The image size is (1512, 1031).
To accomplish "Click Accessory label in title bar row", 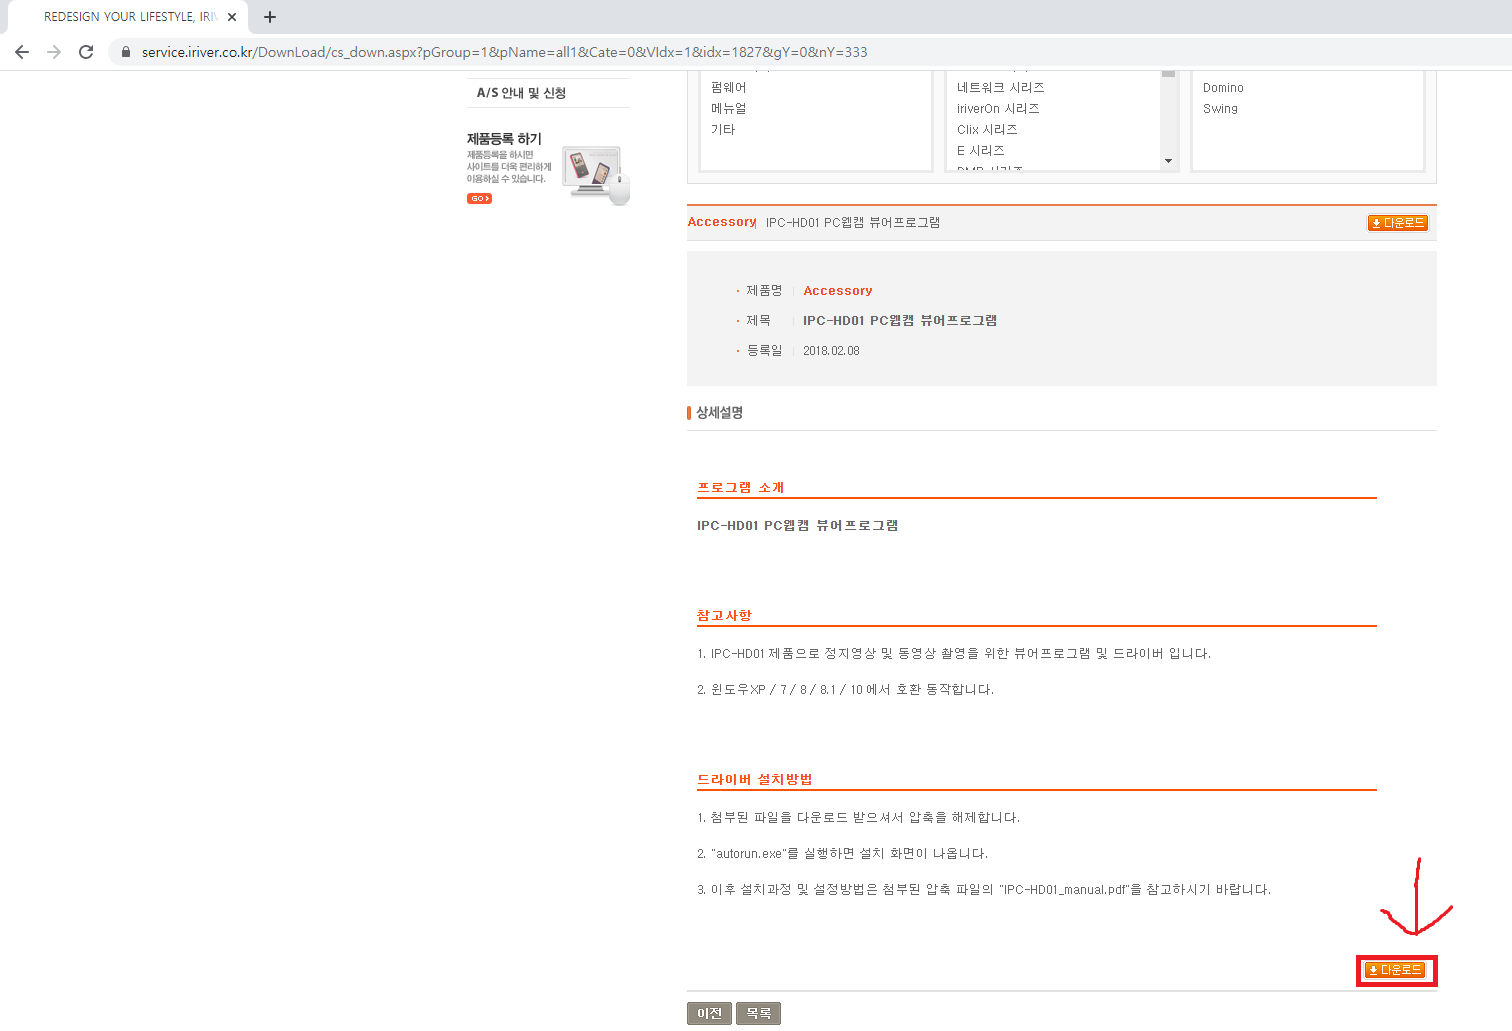I will point(722,222).
